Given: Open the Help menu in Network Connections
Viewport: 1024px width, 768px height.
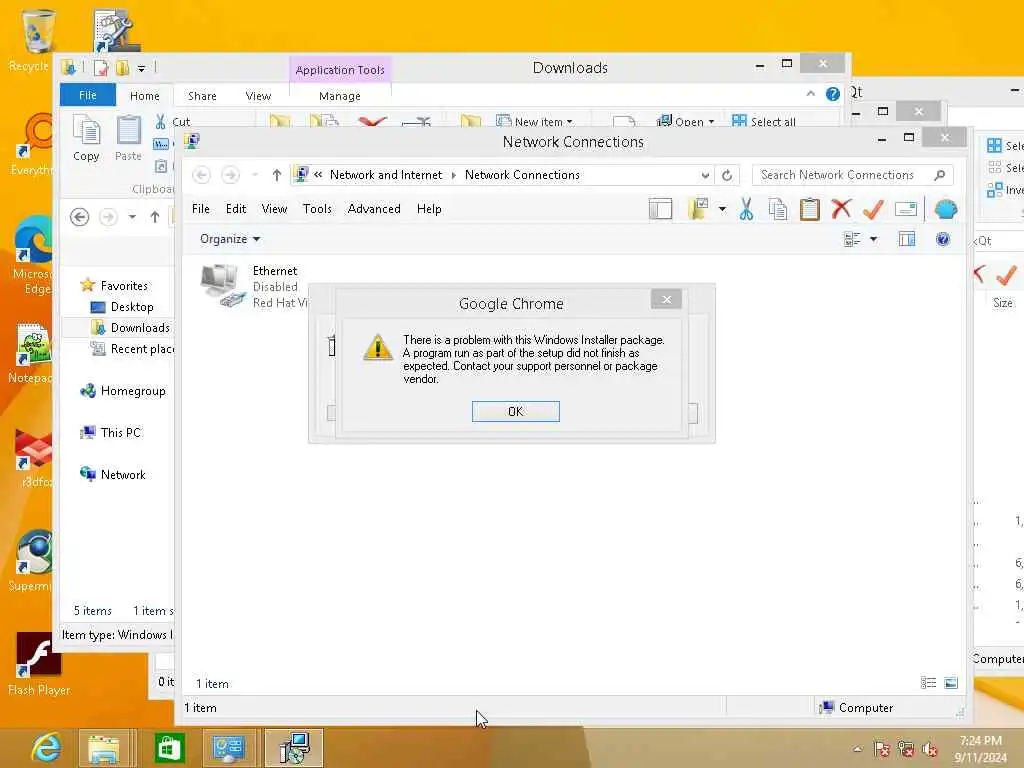Looking at the screenshot, I should [429, 209].
